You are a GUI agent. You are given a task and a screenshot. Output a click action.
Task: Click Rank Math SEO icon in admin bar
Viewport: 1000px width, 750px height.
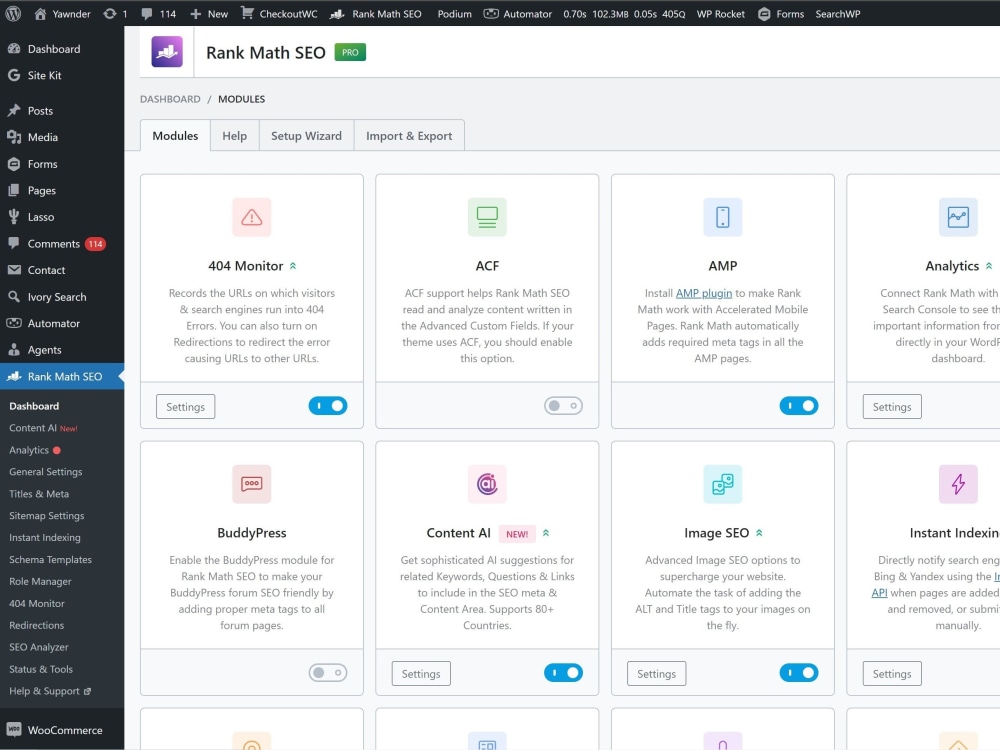coord(337,13)
